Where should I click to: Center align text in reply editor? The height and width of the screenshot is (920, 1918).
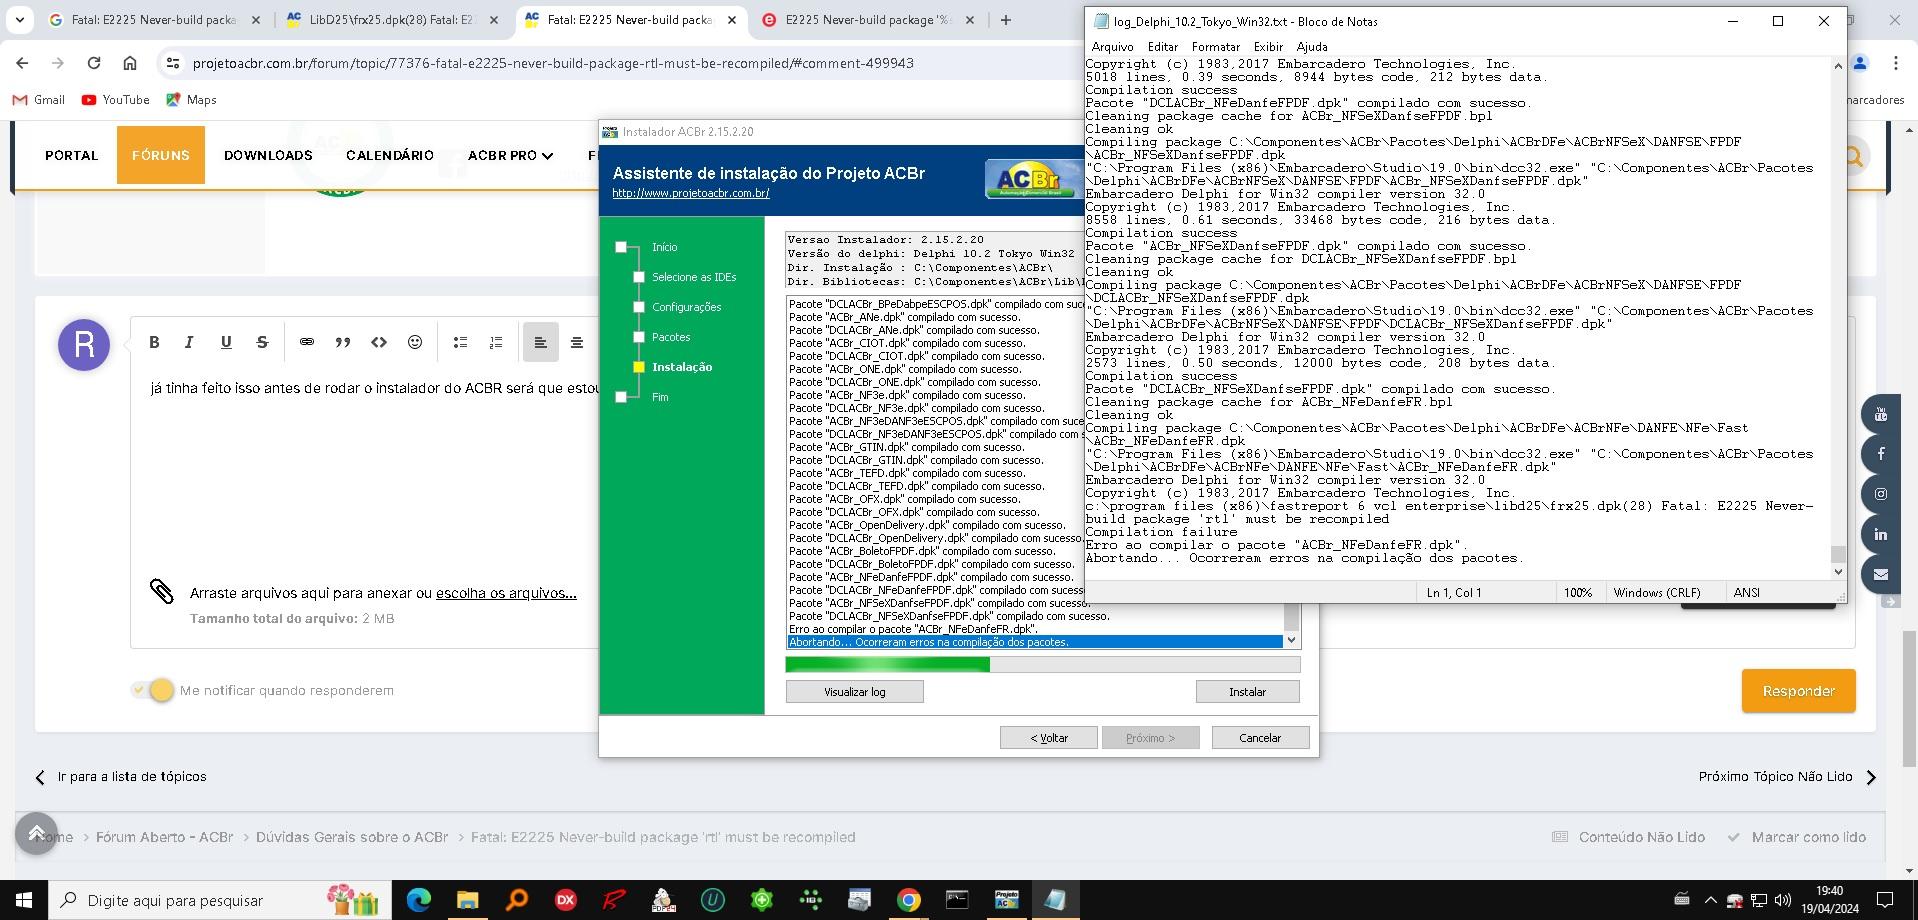pos(577,342)
